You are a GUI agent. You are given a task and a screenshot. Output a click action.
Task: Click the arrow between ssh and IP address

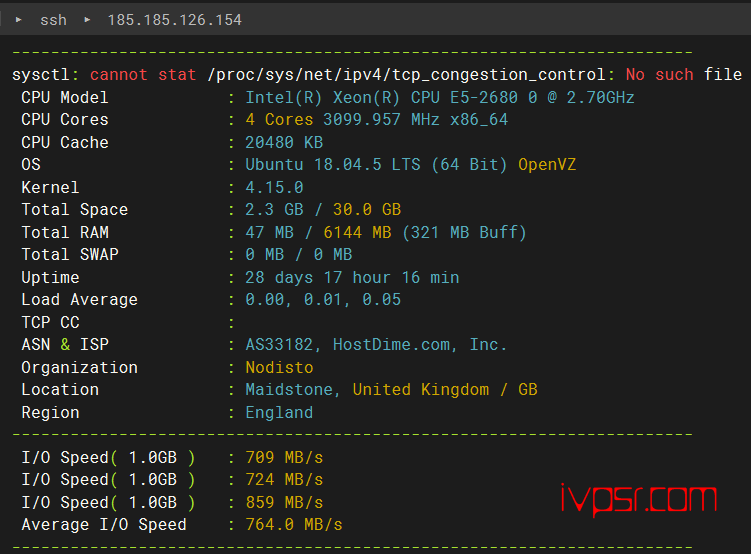(x=87, y=20)
